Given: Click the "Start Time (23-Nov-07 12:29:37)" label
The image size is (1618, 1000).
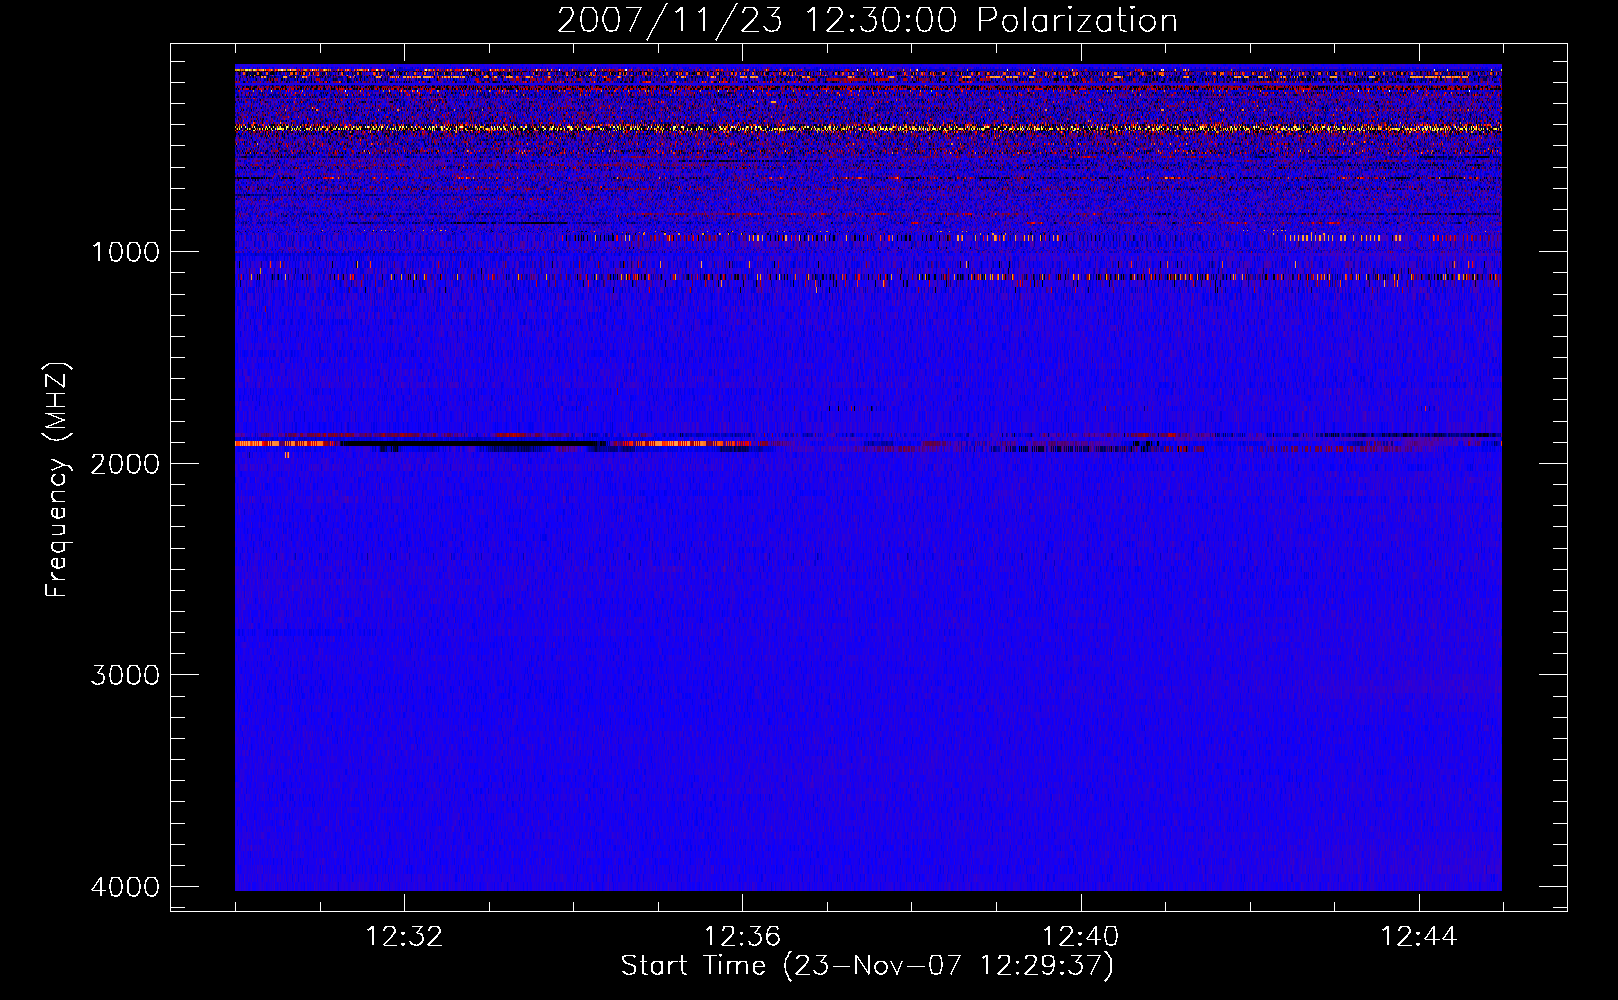Looking at the screenshot, I should (867, 966).
